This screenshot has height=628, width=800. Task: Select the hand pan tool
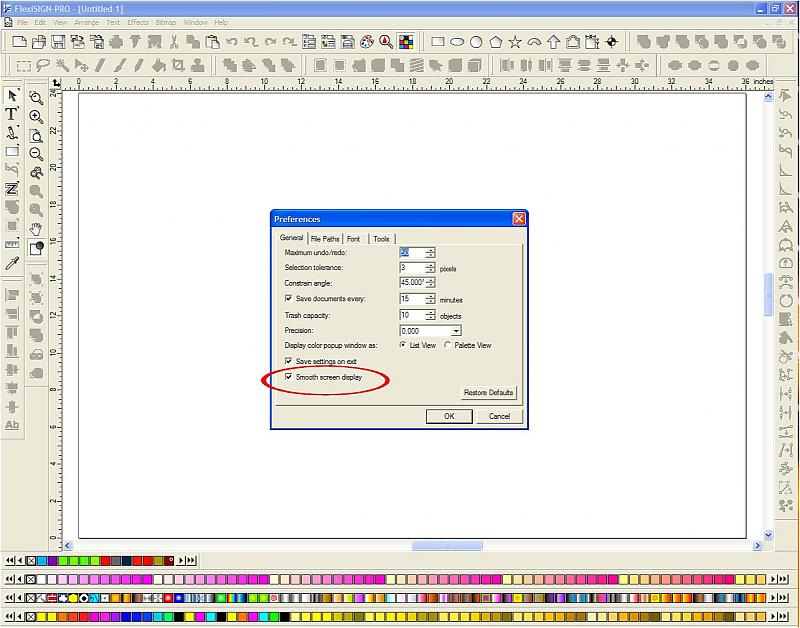coord(36,229)
